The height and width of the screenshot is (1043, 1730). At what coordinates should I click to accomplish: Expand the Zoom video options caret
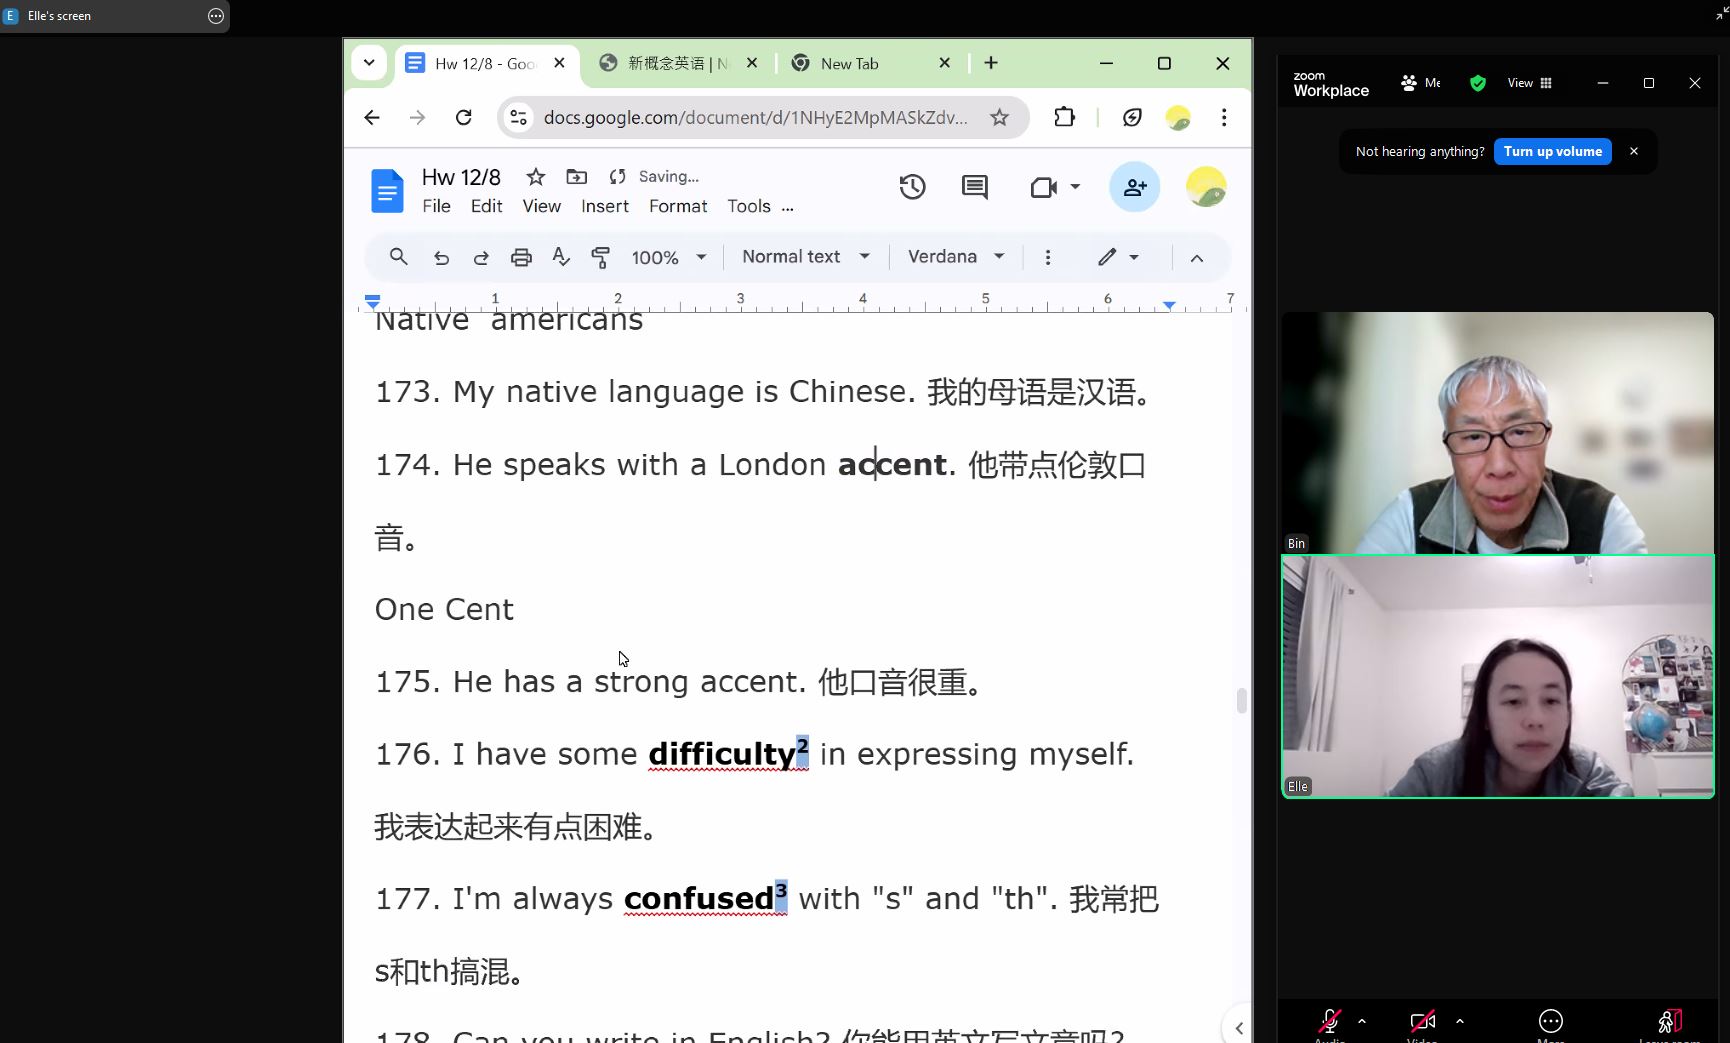(x=1459, y=1021)
